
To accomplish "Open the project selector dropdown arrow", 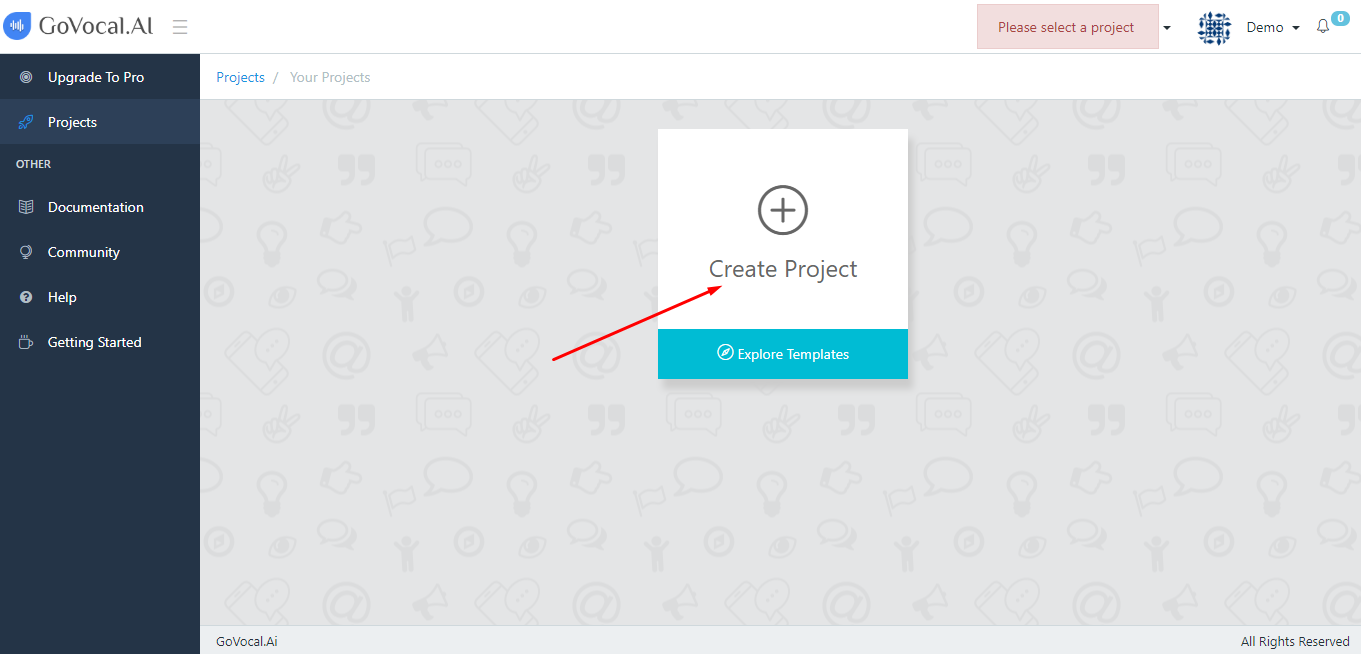I will tap(1167, 28).
